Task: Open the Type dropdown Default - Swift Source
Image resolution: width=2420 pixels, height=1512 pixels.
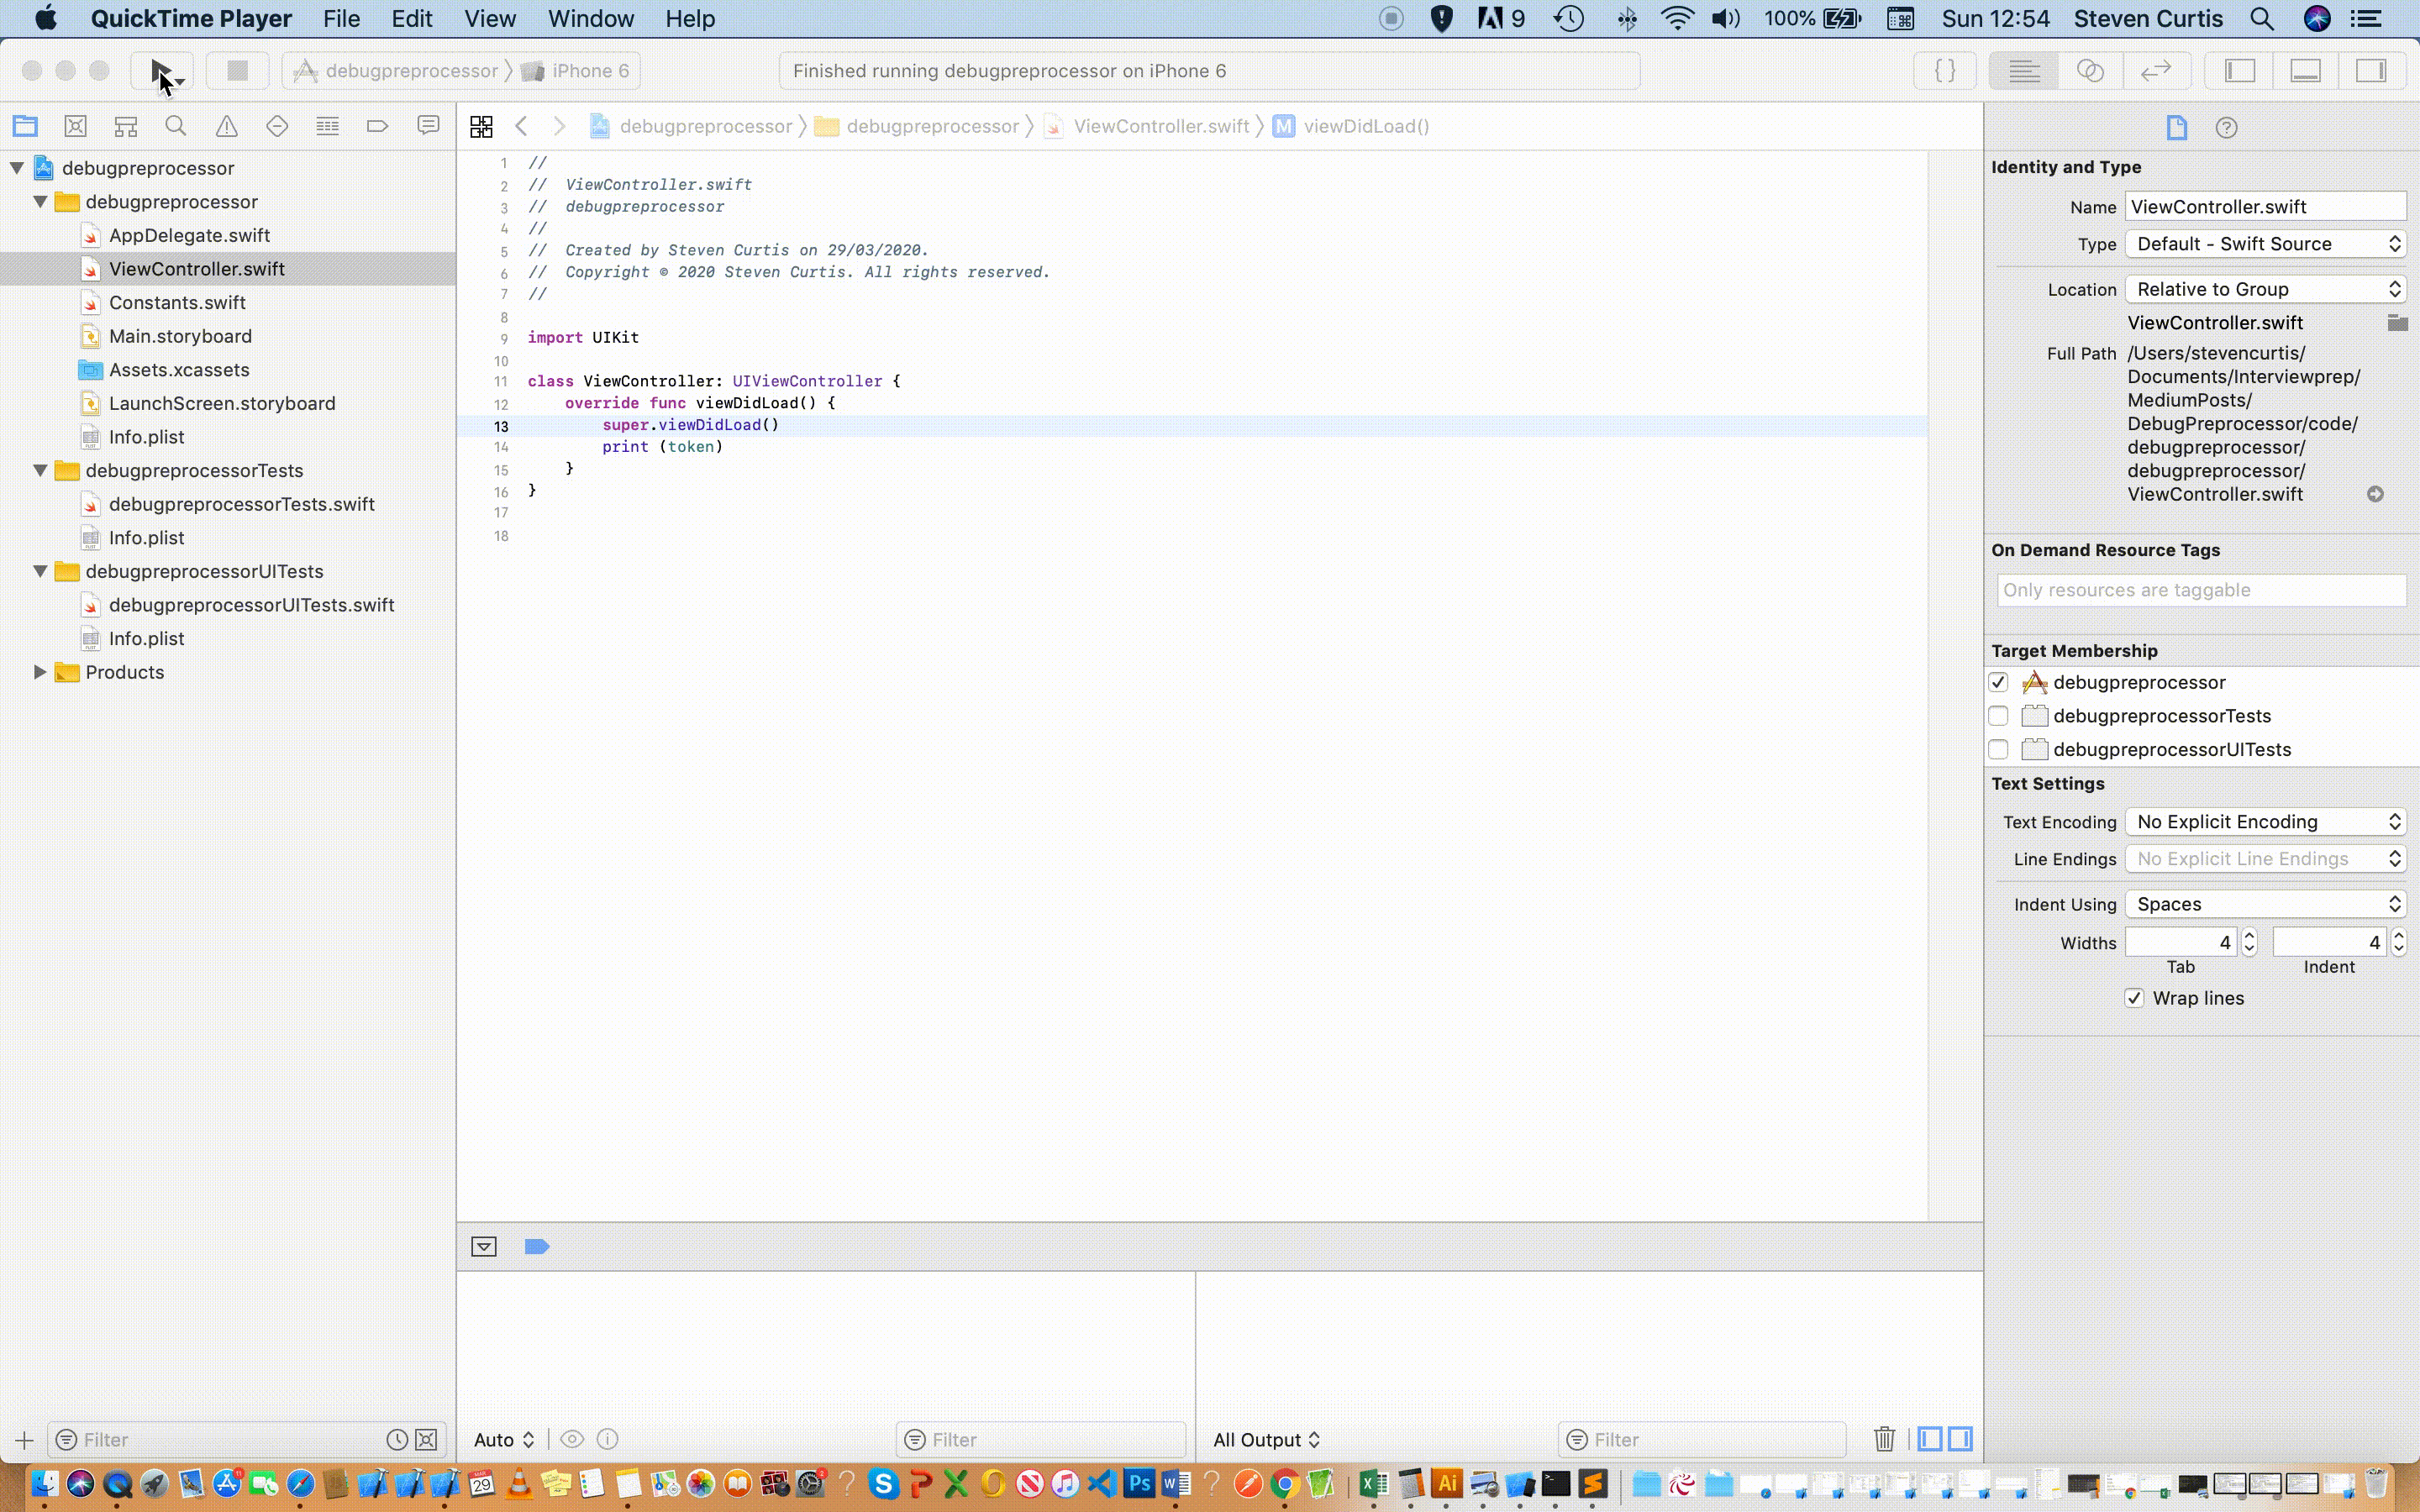Action: click(2265, 244)
